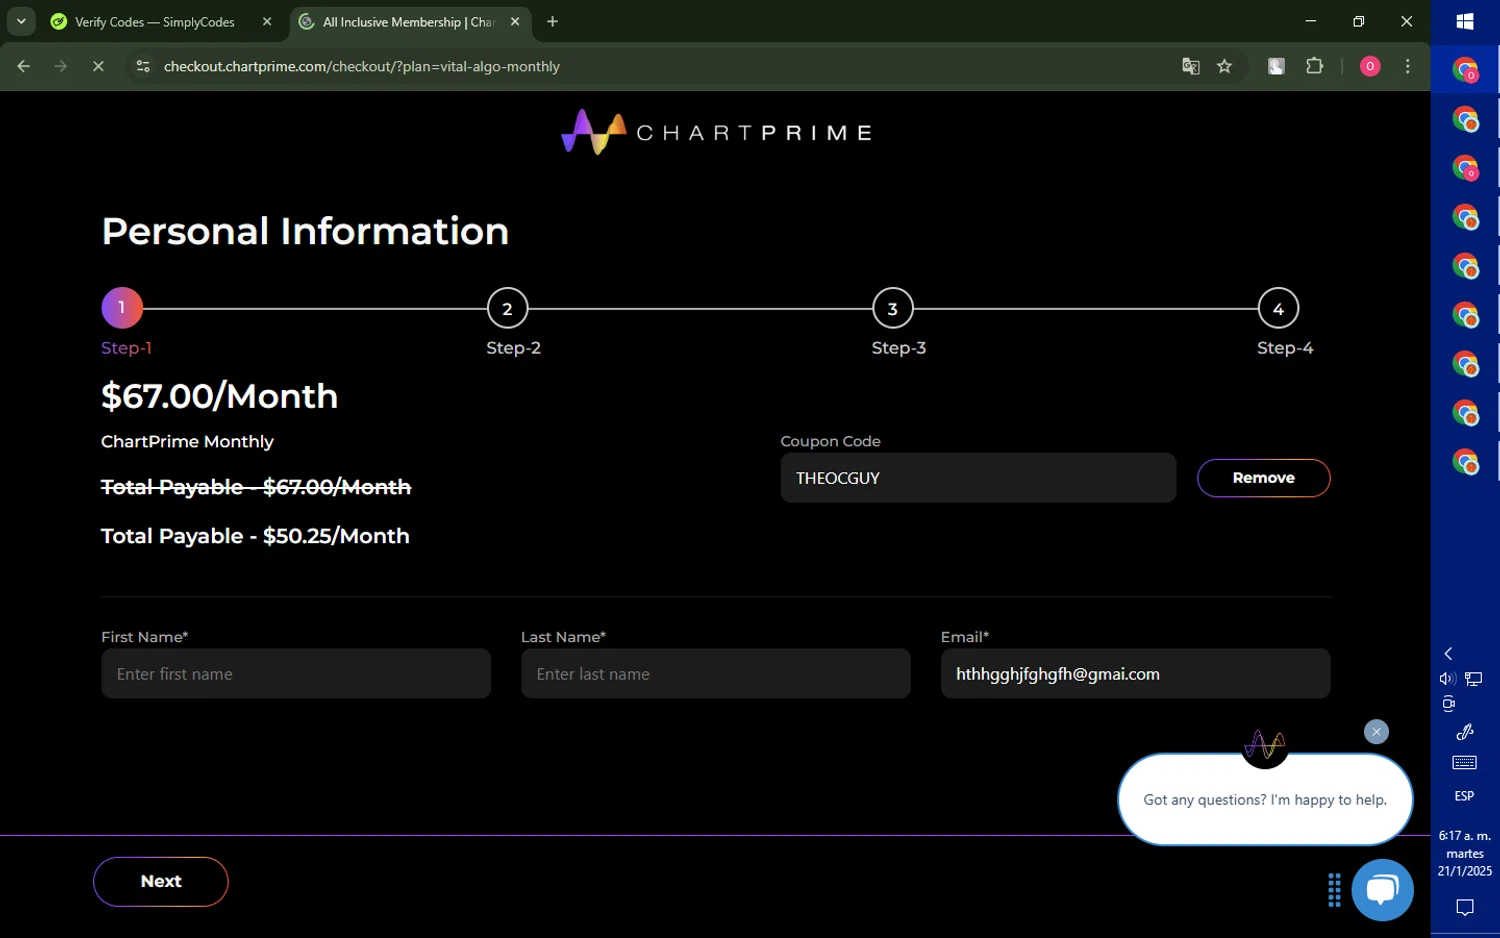1500x938 pixels.
Task: Click the forward navigation arrow
Action: coord(61,66)
